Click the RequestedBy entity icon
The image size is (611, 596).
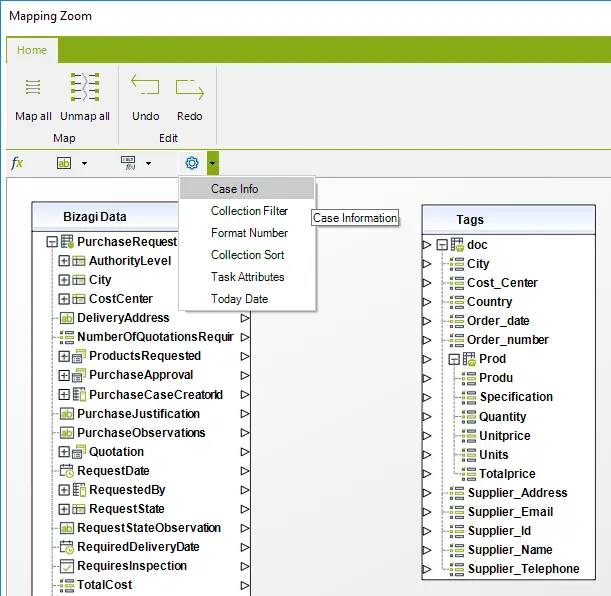click(x=79, y=490)
